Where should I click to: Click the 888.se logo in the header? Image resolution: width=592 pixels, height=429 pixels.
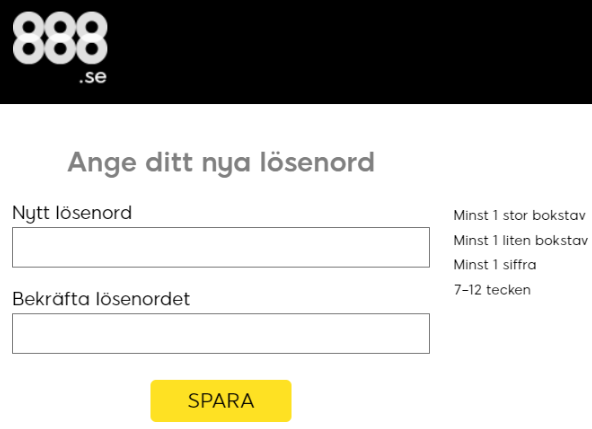[60, 47]
